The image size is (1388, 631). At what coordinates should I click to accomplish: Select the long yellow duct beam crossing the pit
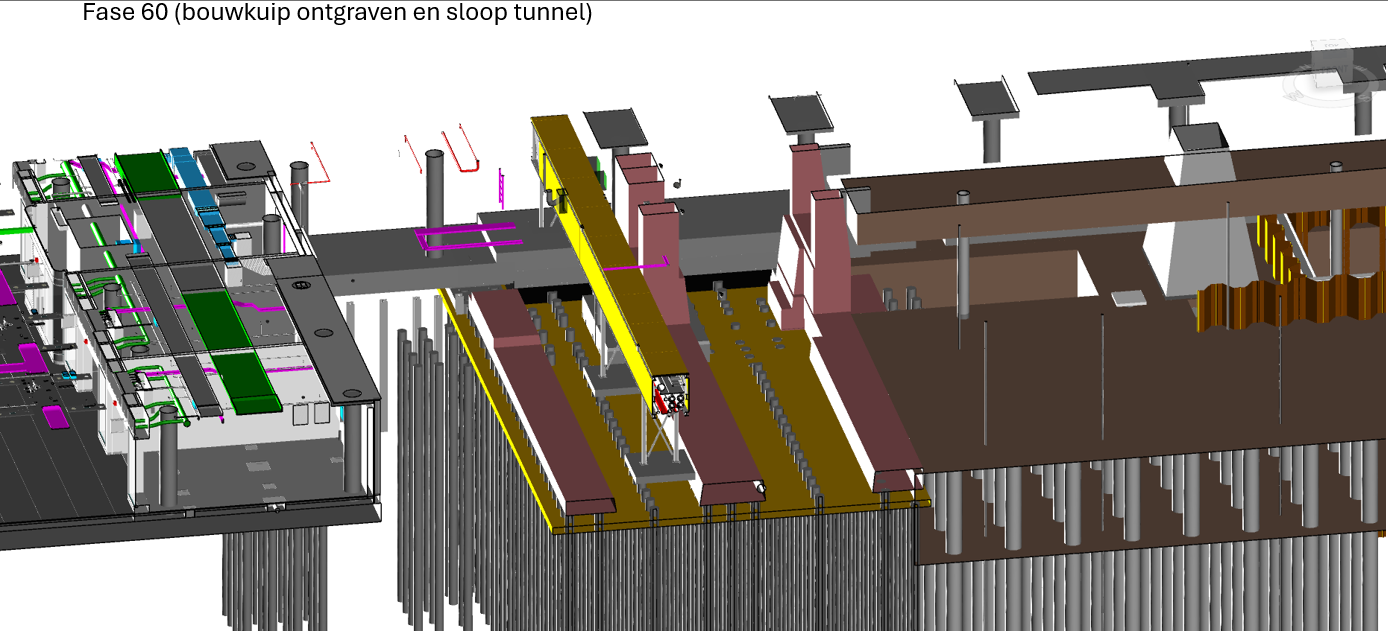click(590, 230)
